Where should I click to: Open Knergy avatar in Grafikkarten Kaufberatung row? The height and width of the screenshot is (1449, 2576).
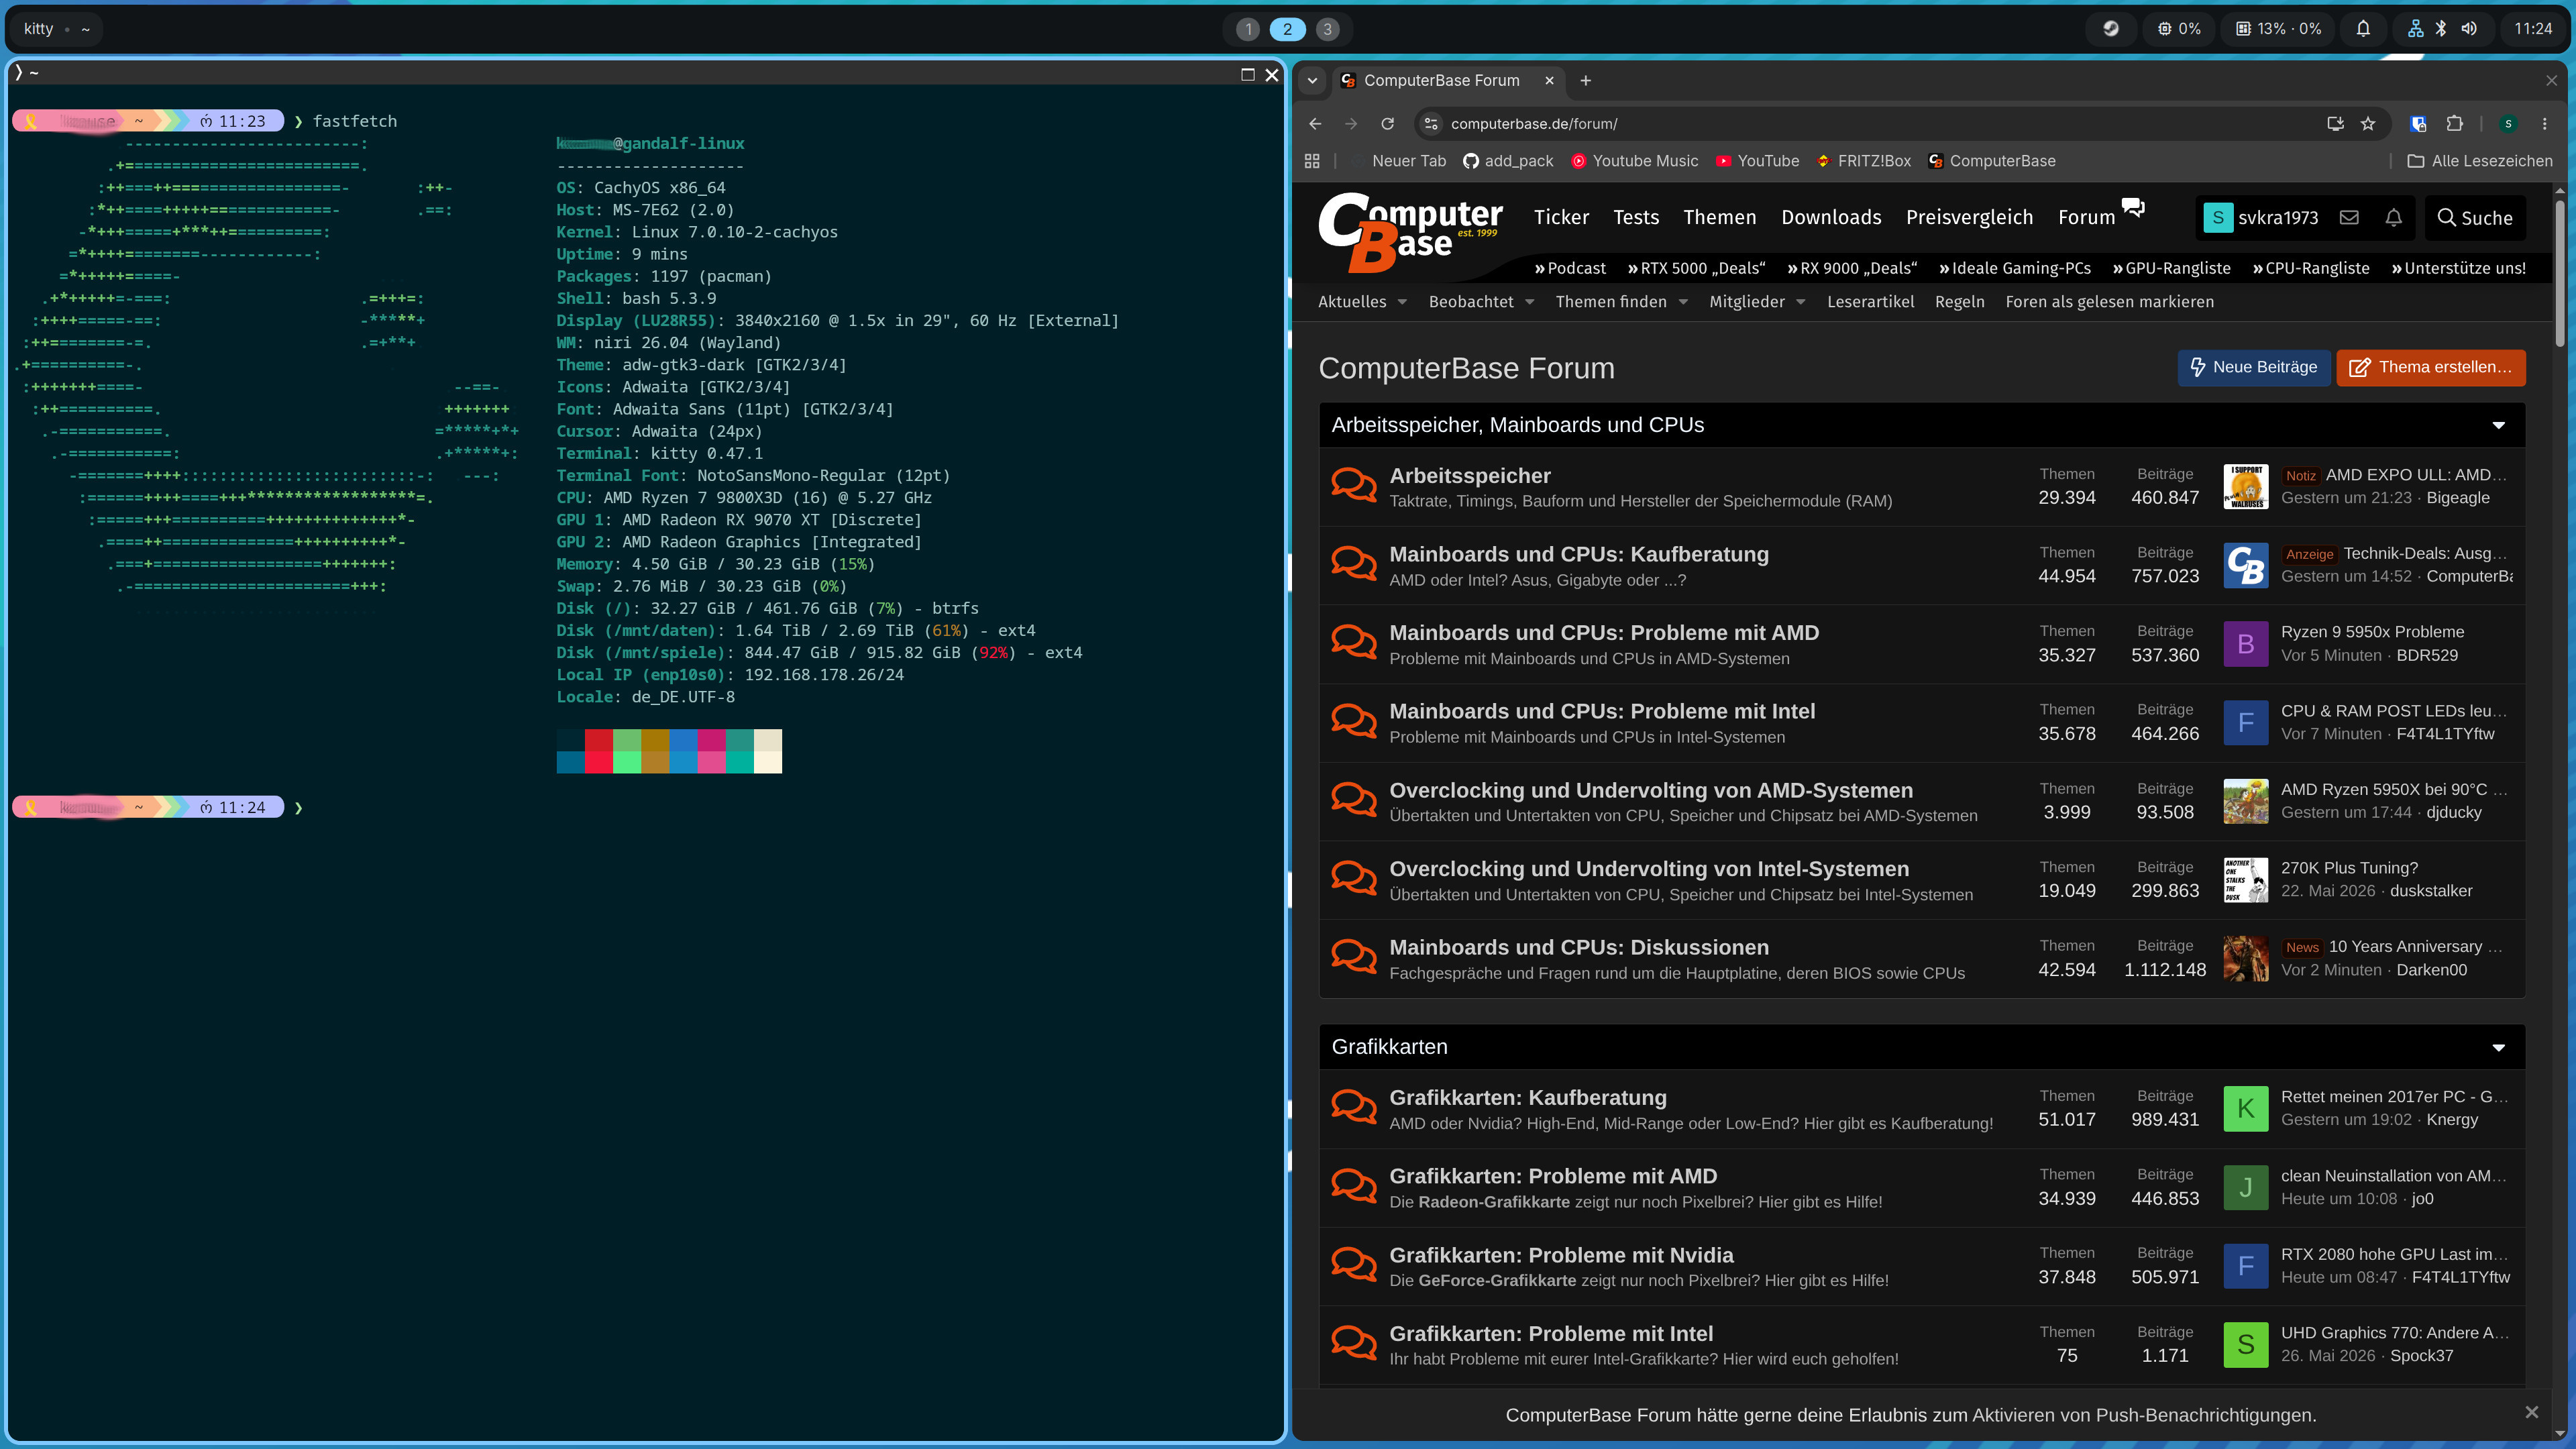[2245, 1108]
